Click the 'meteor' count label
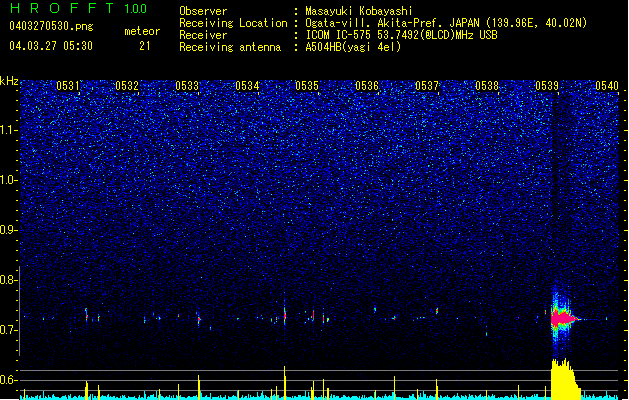Image resolution: width=629 pixels, height=400 pixels. tap(142, 31)
